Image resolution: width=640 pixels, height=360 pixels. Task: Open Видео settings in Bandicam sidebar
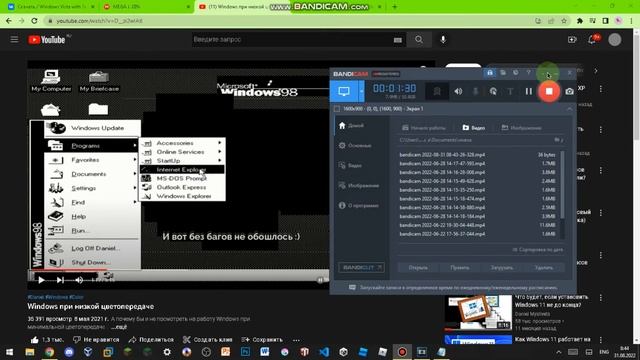click(x=350, y=165)
